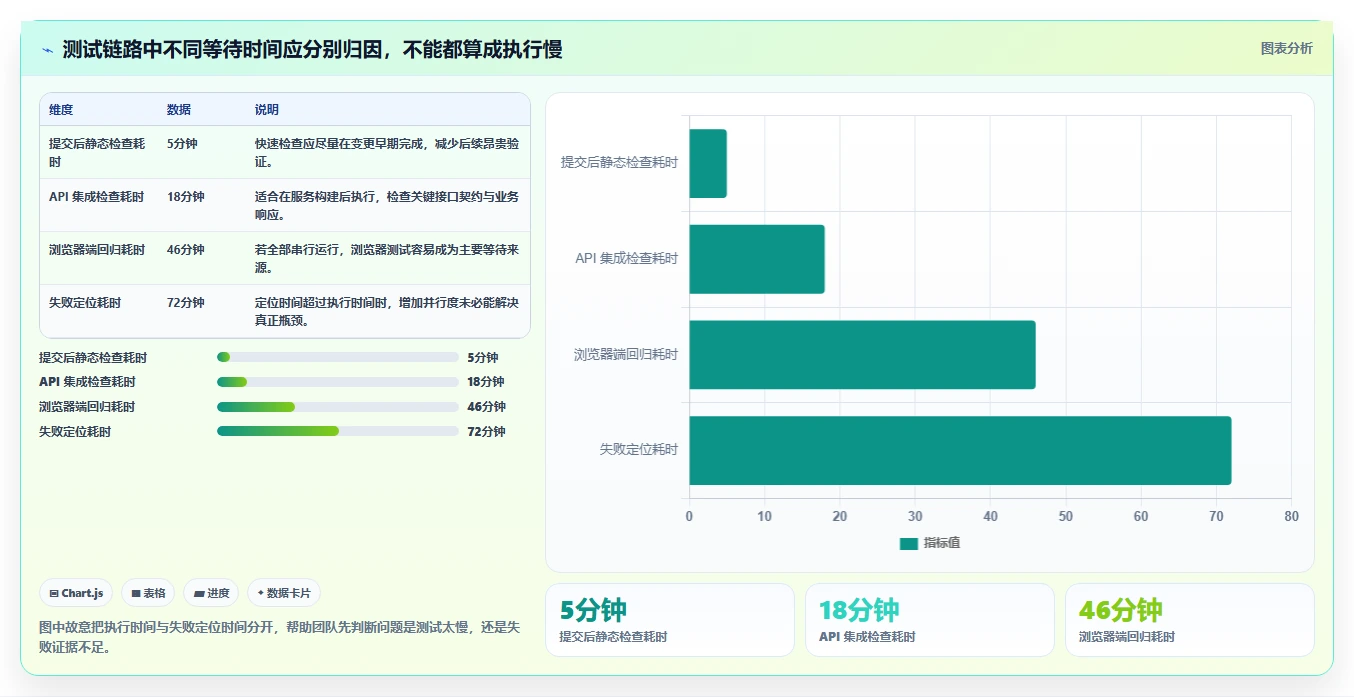
Task: Click the 失败定位耗时 chart bar
Action: coord(960,450)
